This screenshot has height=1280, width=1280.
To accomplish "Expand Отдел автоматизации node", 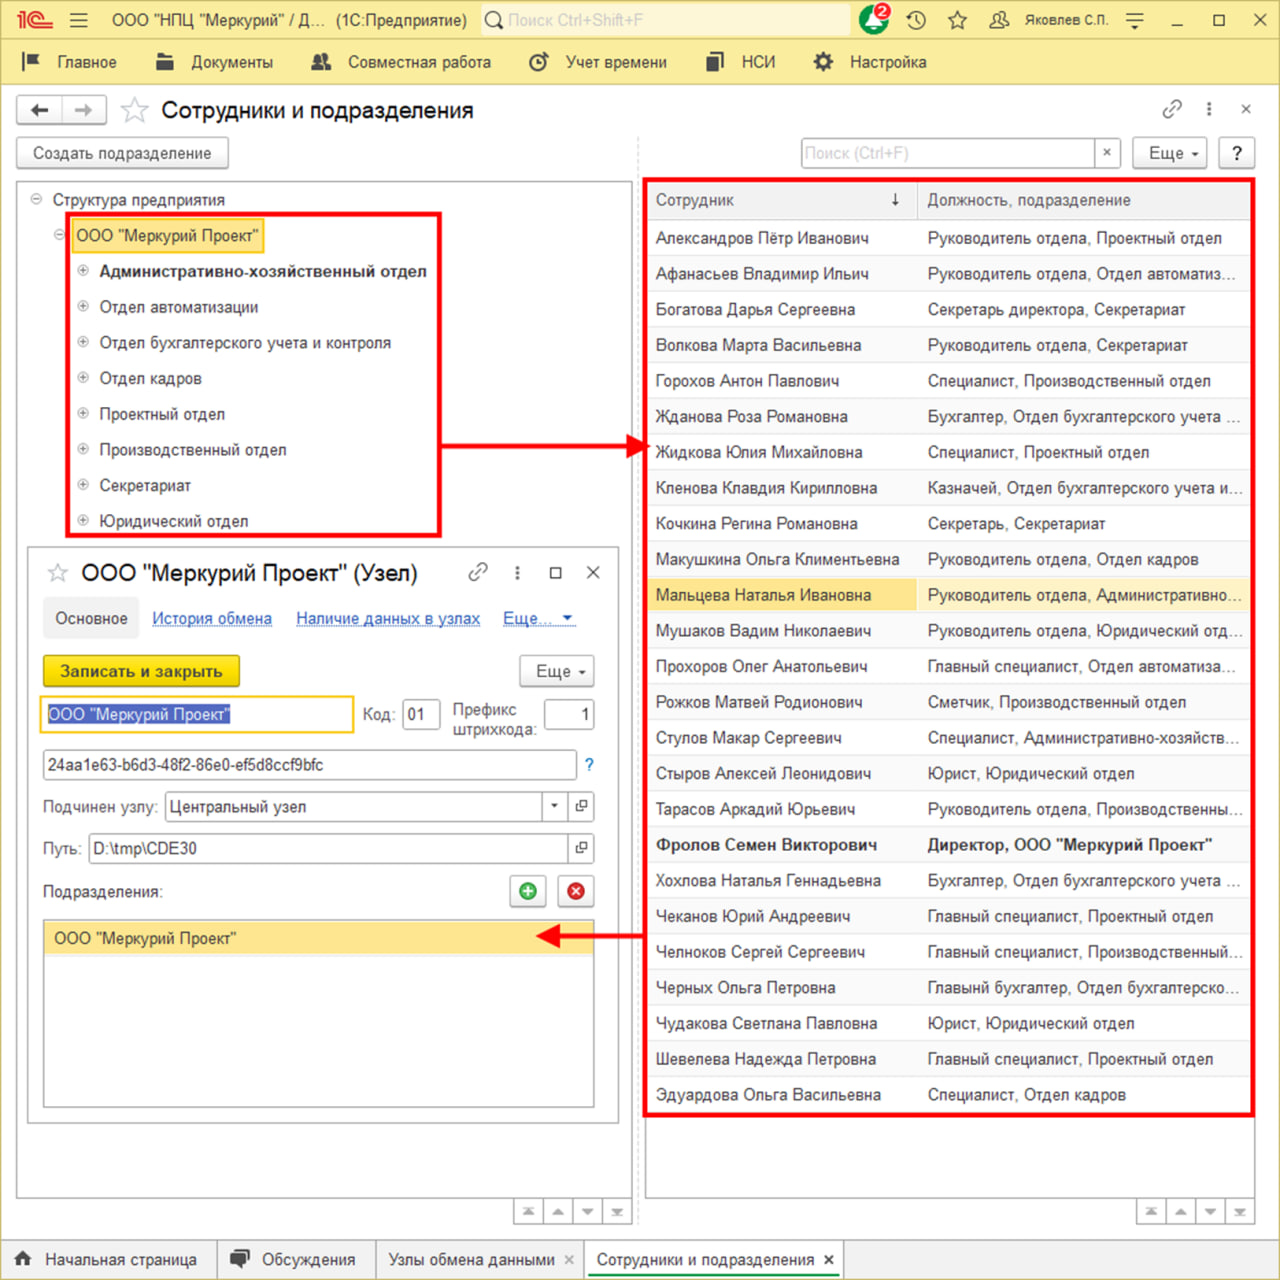I will (x=83, y=307).
